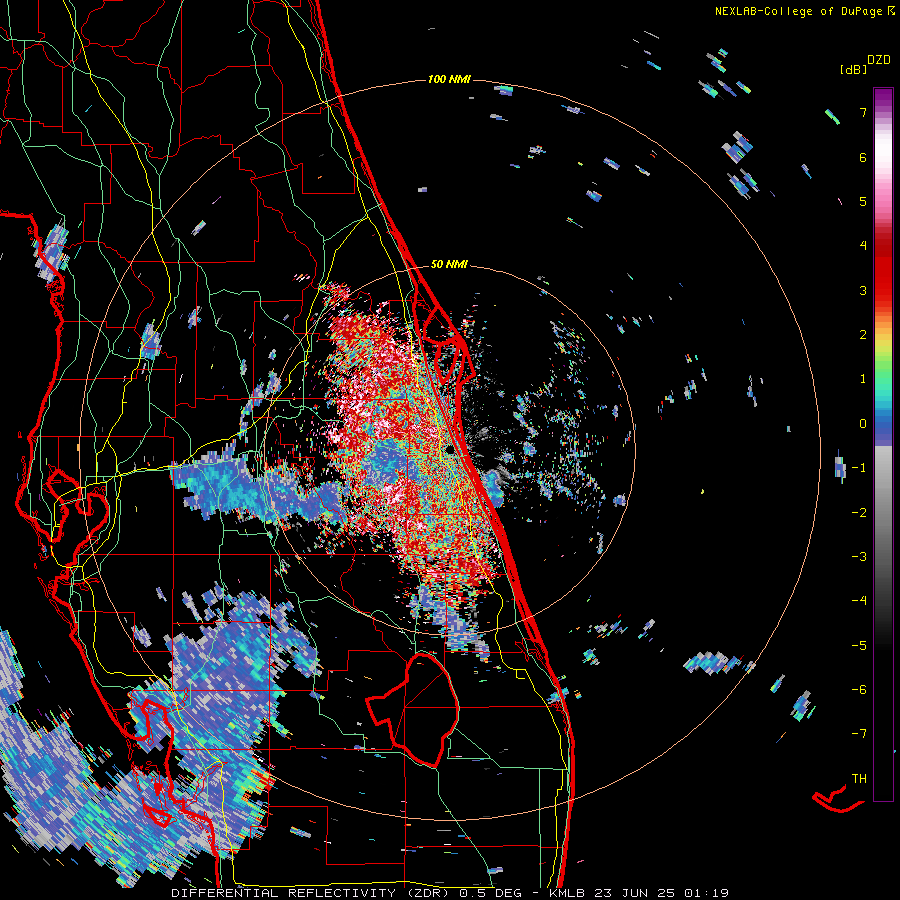Click the 3 value on the color scale
Viewport: 900px width, 900px height.
coord(863,290)
